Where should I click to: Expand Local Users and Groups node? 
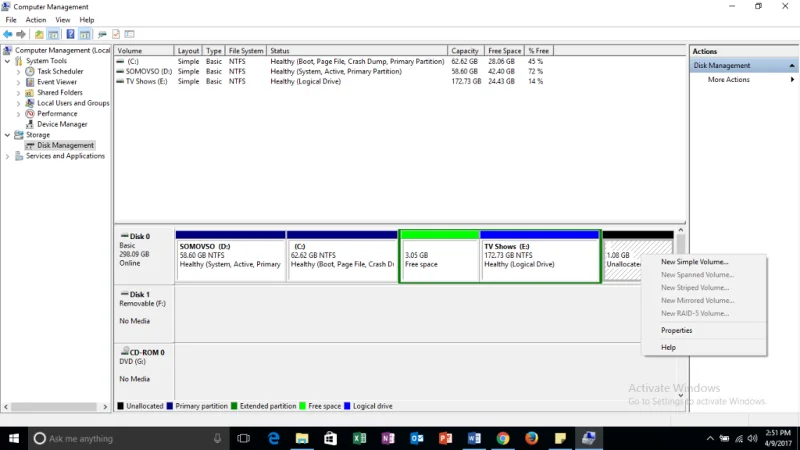point(18,103)
